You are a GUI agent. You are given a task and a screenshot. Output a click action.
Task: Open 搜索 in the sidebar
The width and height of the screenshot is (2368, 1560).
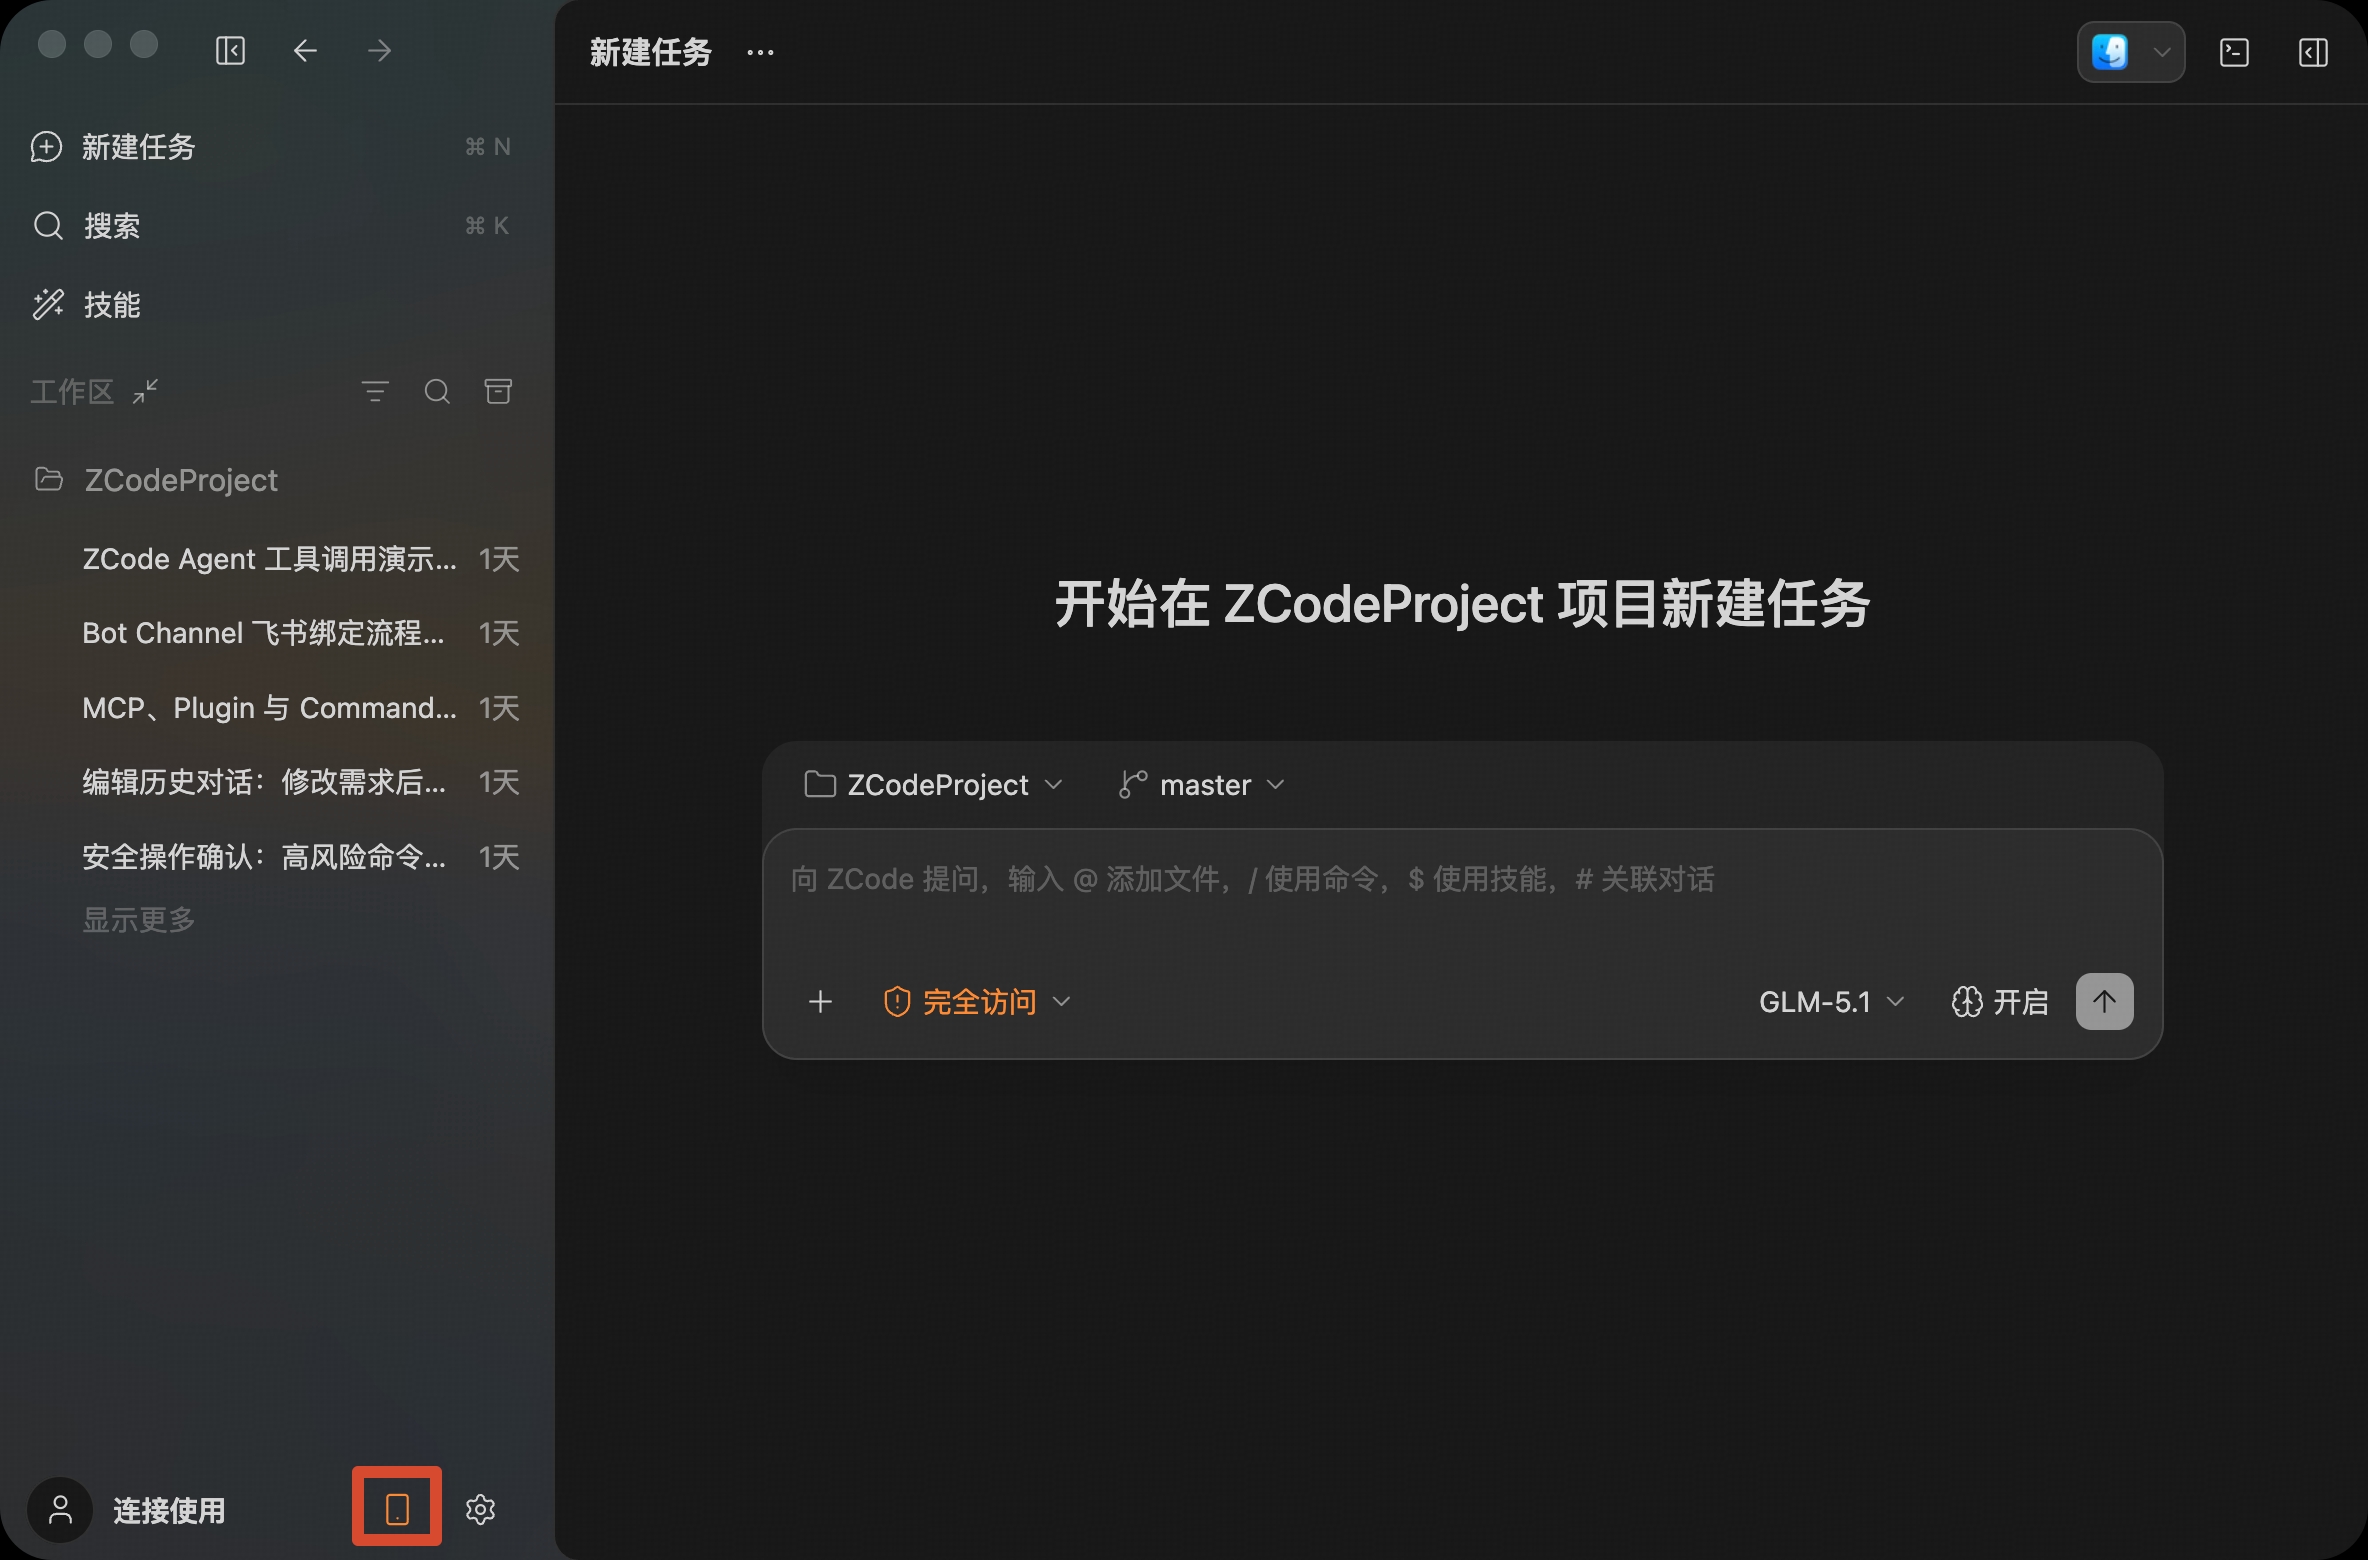point(271,226)
